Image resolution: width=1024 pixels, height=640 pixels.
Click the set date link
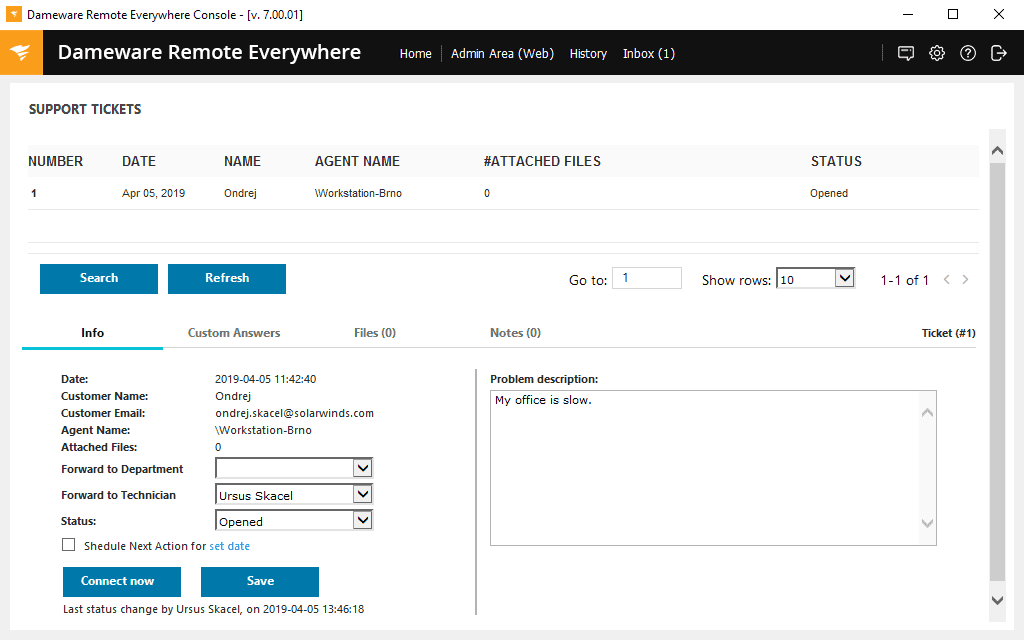[x=229, y=546]
